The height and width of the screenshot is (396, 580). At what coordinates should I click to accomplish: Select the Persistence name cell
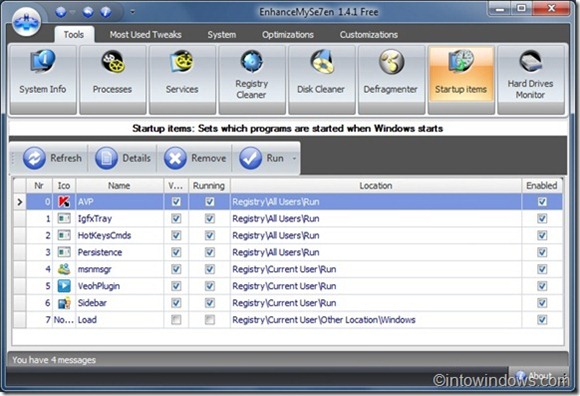[x=119, y=252]
